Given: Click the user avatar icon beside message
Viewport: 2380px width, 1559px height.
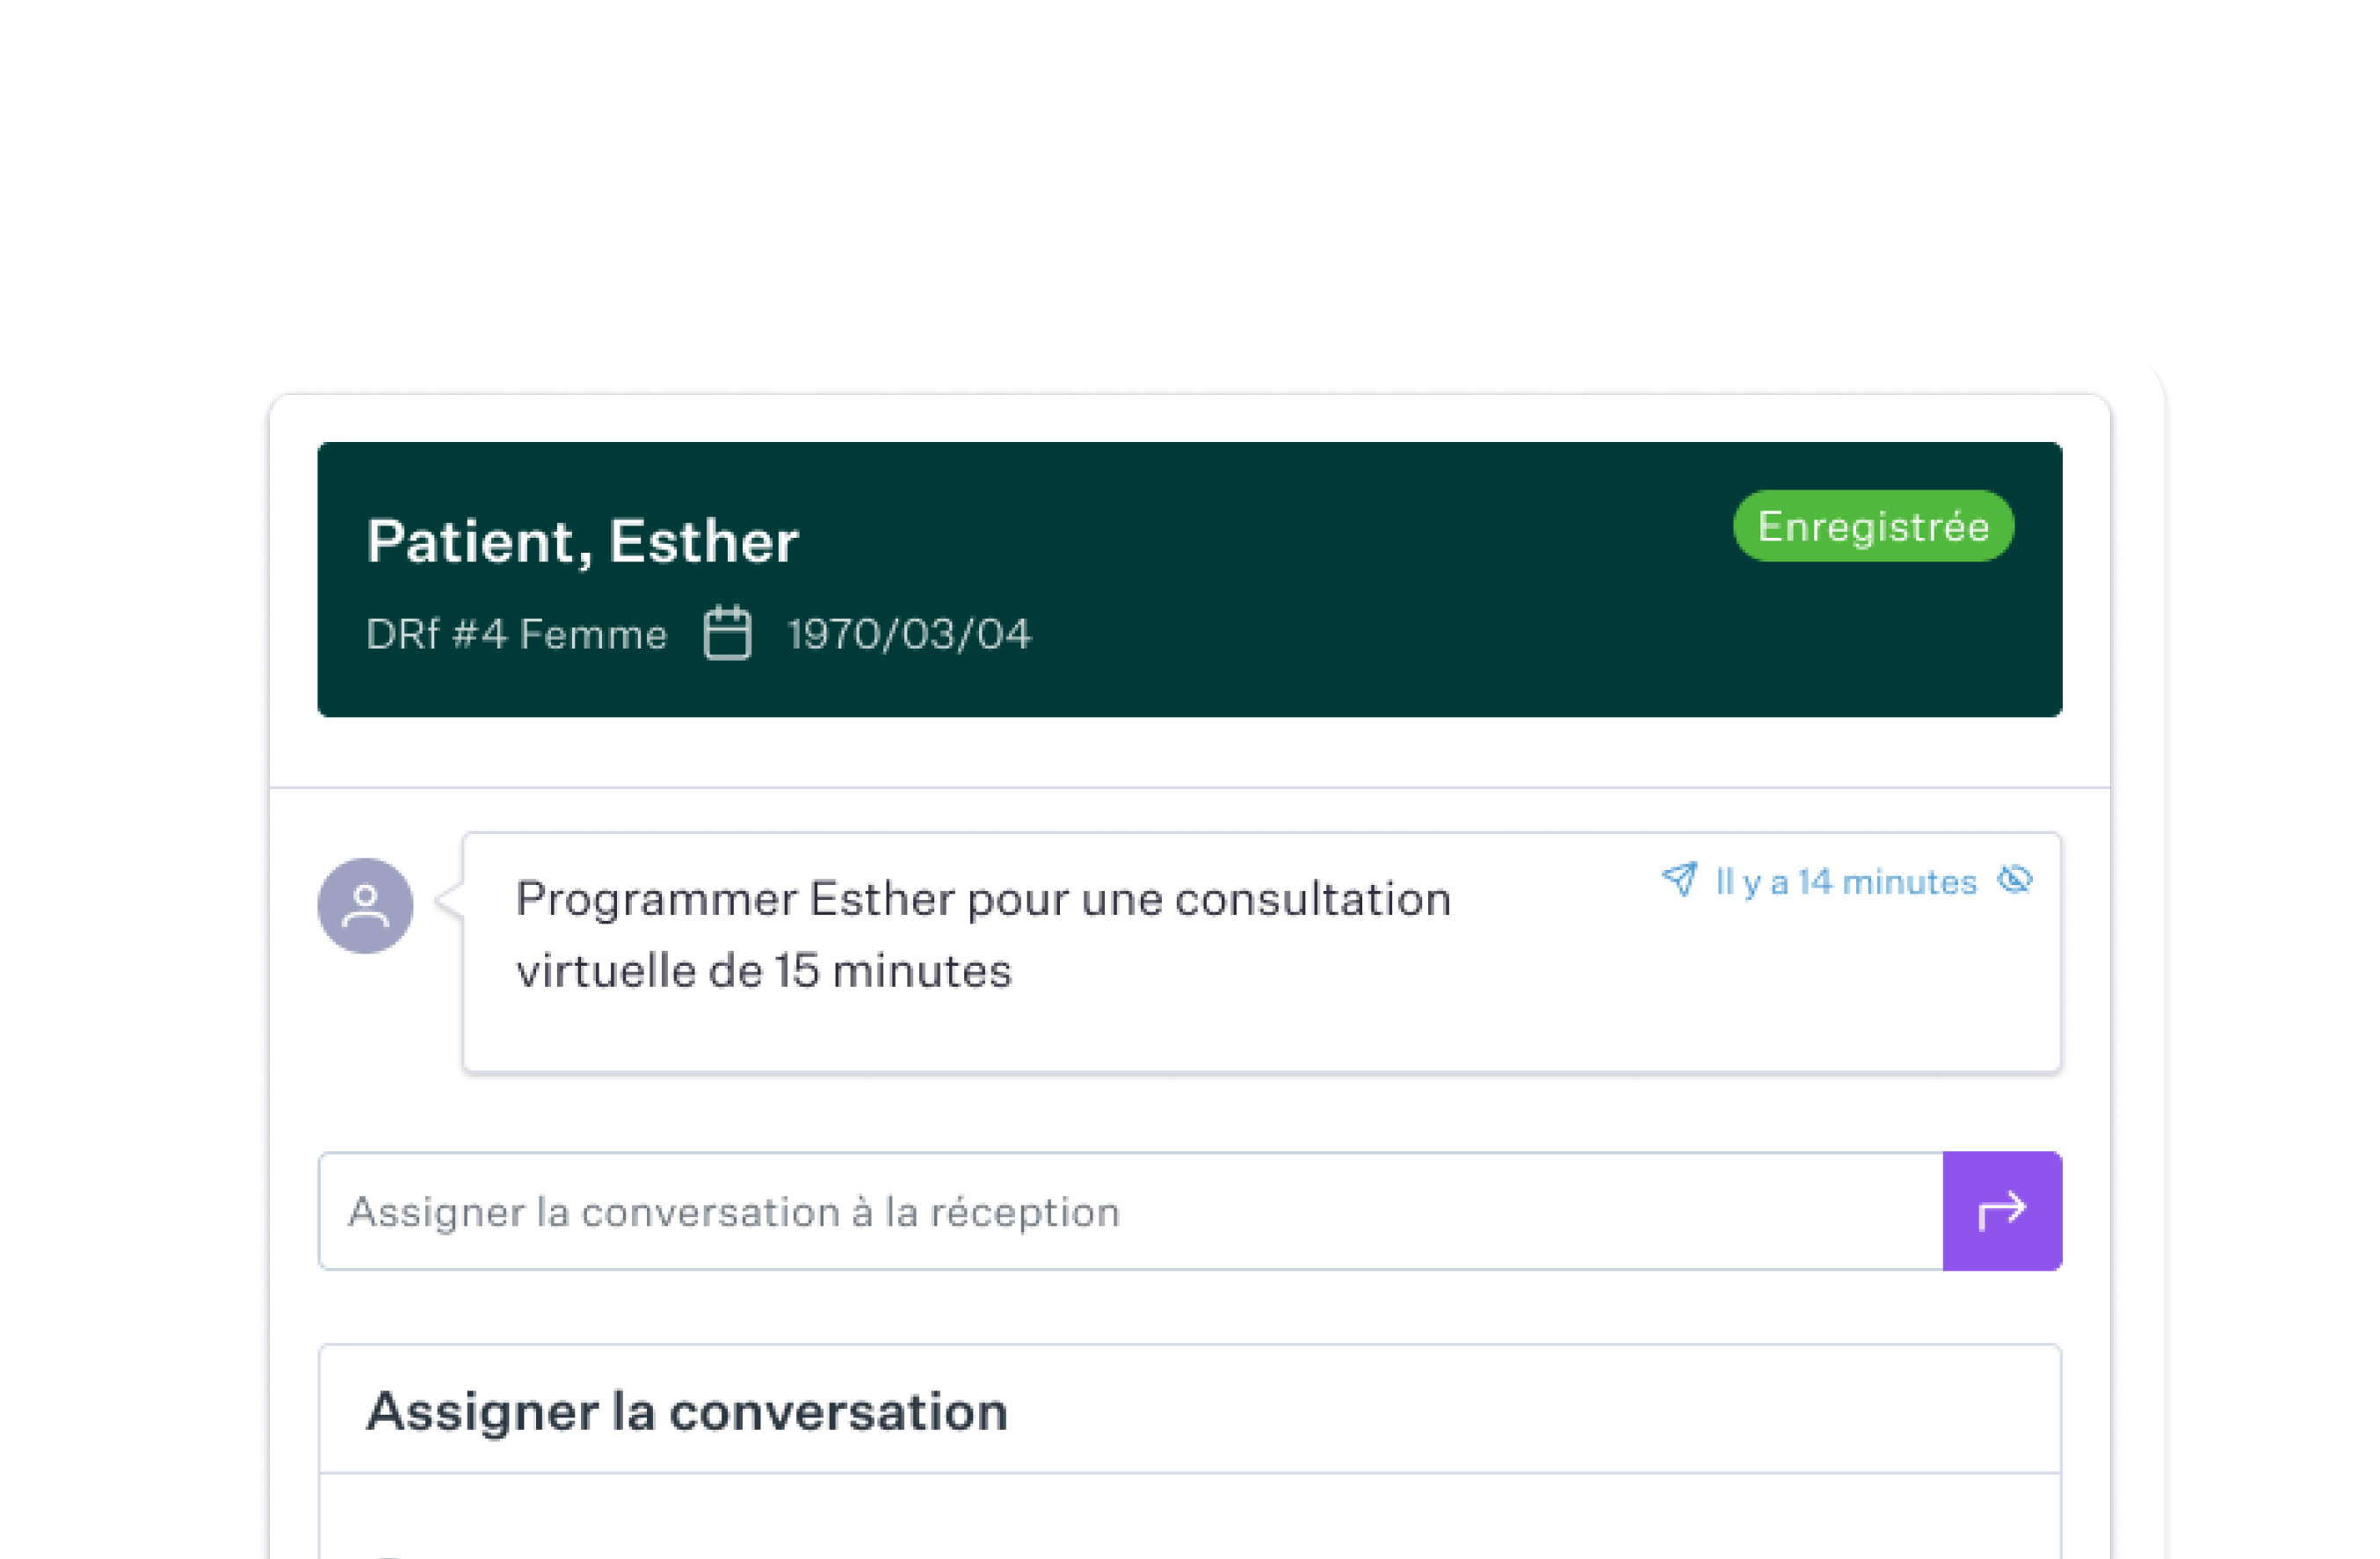Looking at the screenshot, I should pos(365,906).
